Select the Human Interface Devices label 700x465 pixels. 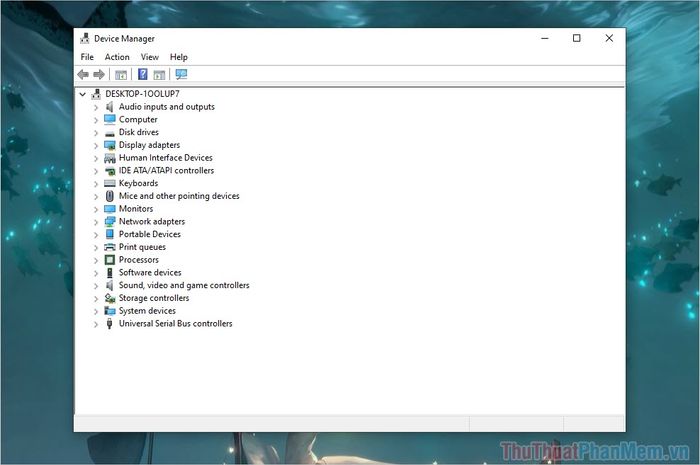click(166, 158)
